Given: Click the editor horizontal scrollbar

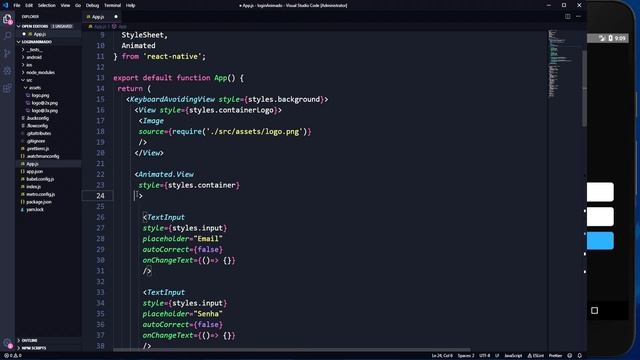Looking at the screenshot, I should [x=292, y=350].
